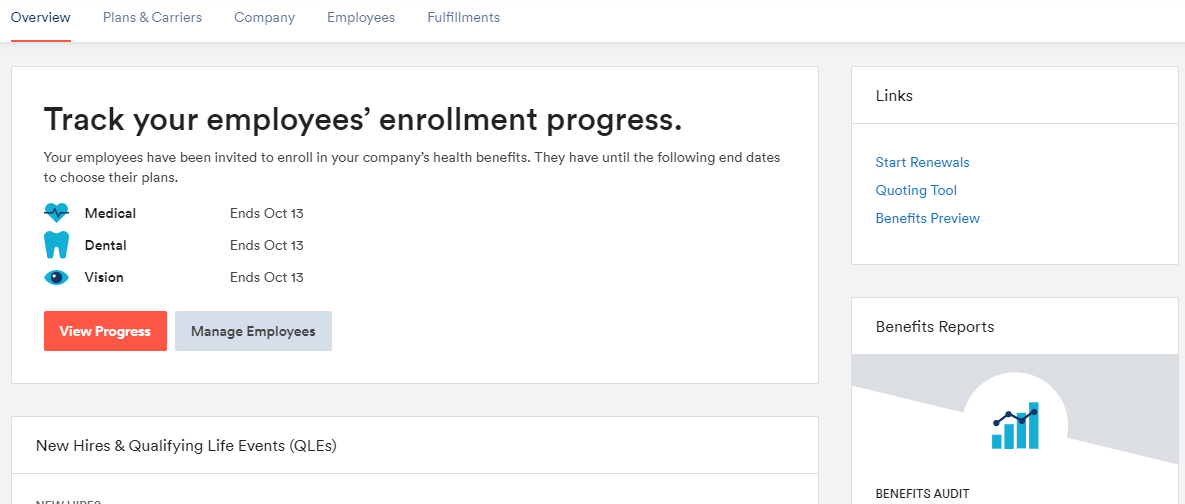Click the Medical plan label
The height and width of the screenshot is (504, 1185).
pos(110,213)
